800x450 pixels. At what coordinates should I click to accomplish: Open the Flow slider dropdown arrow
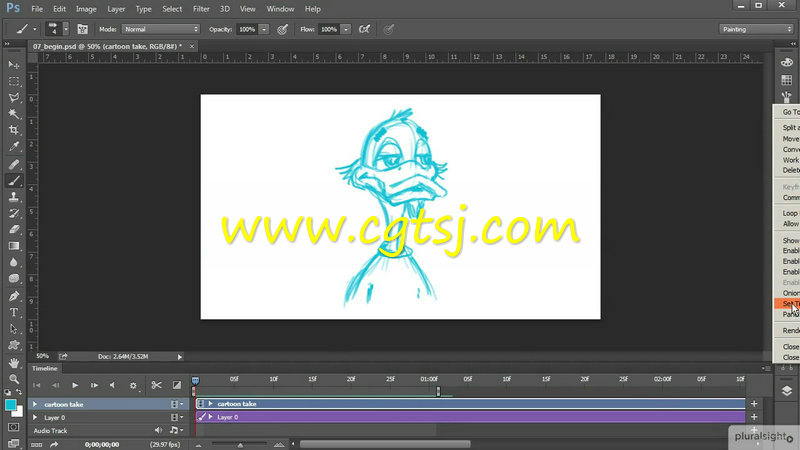pyautogui.click(x=346, y=29)
